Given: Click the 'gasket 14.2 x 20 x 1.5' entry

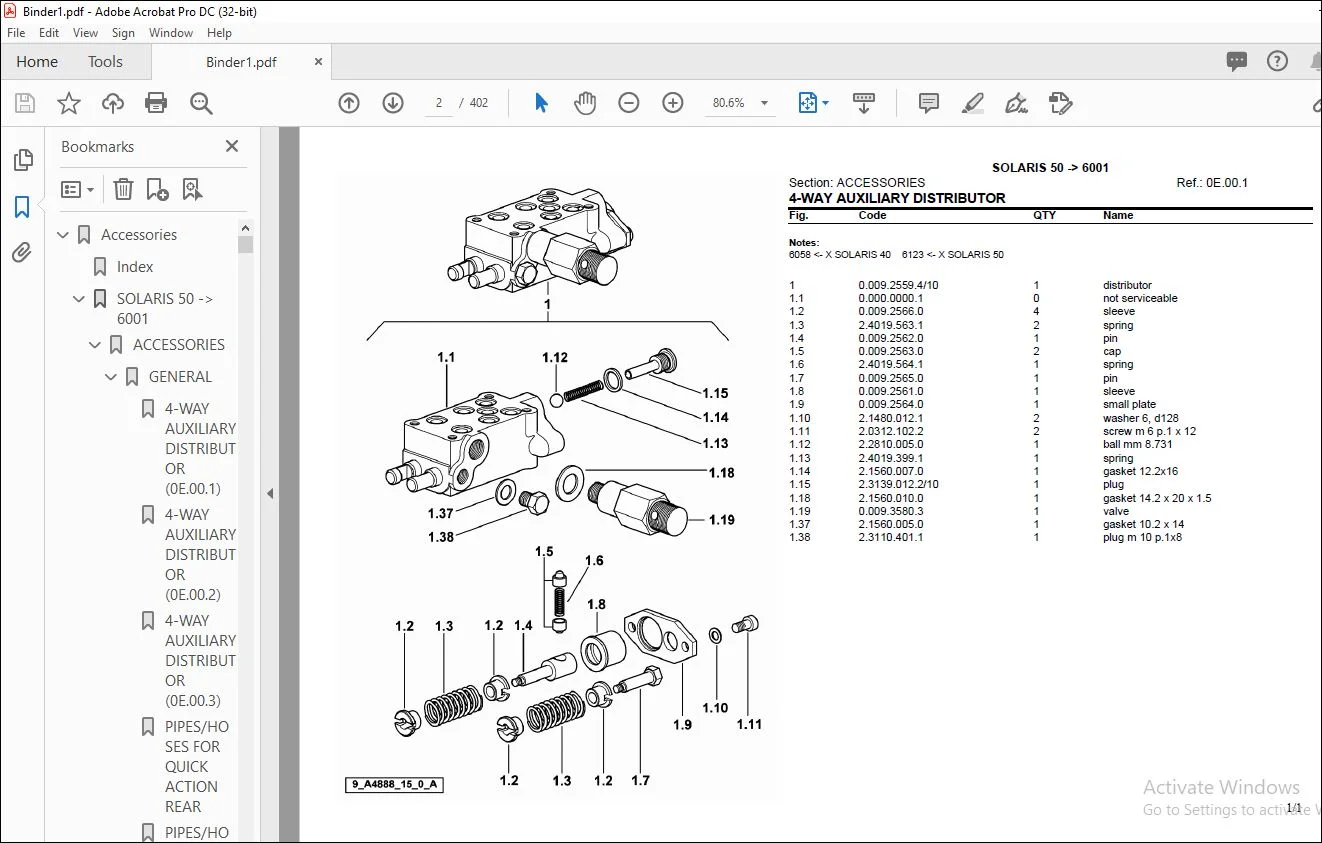Looking at the screenshot, I should tap(1157, 498).
